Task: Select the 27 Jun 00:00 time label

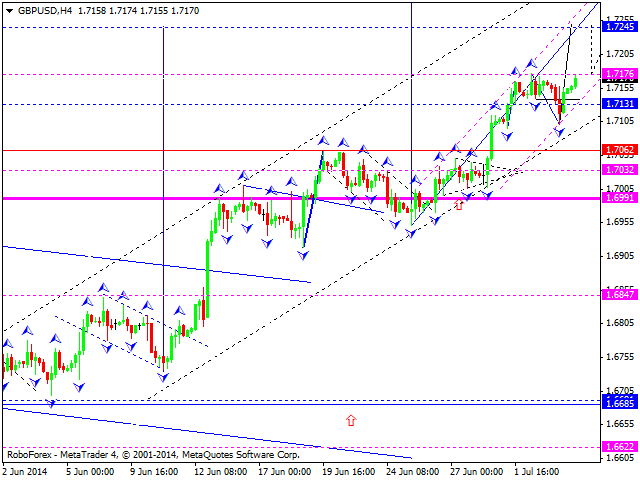Action: [476, 470]
